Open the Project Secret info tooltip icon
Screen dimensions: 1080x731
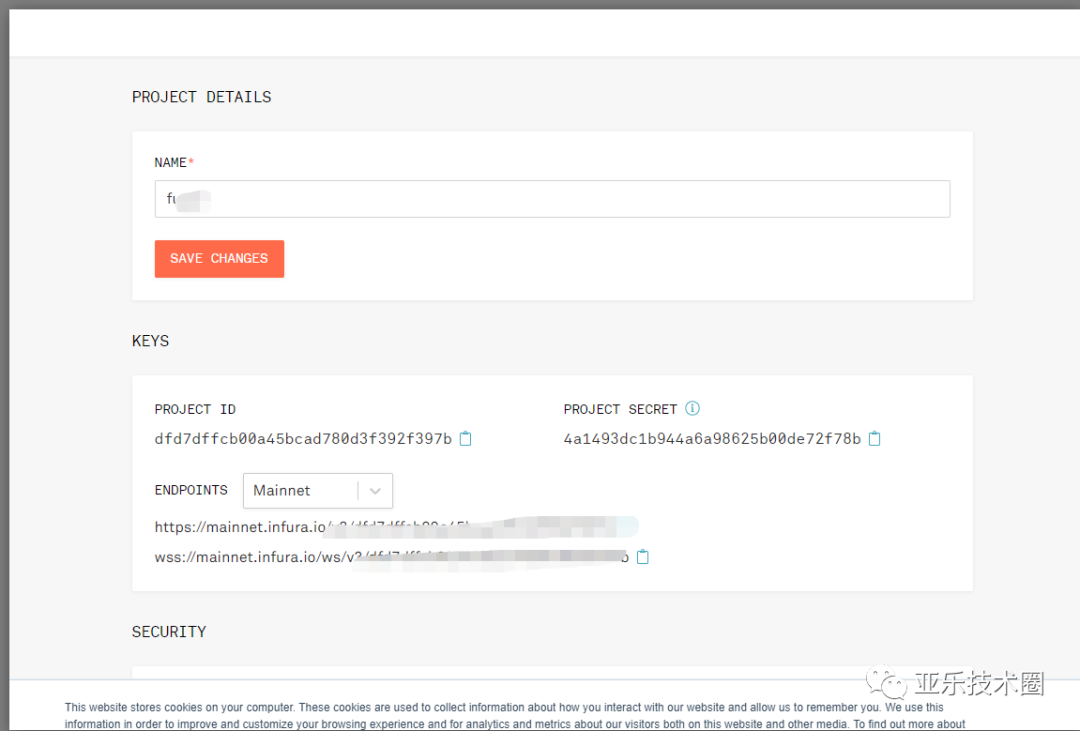692,409
